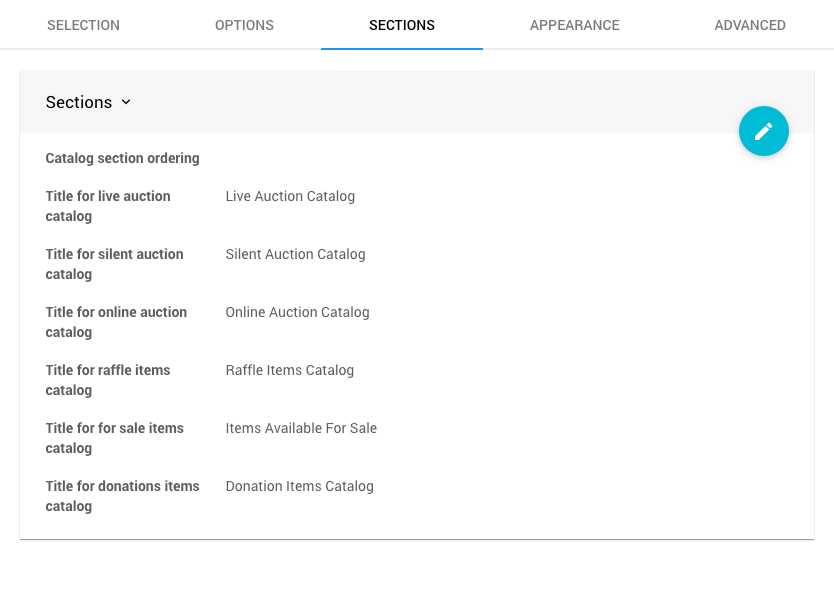Click the Title for donations items catalog label
The image size is (834, 589).
click(122, 496)
